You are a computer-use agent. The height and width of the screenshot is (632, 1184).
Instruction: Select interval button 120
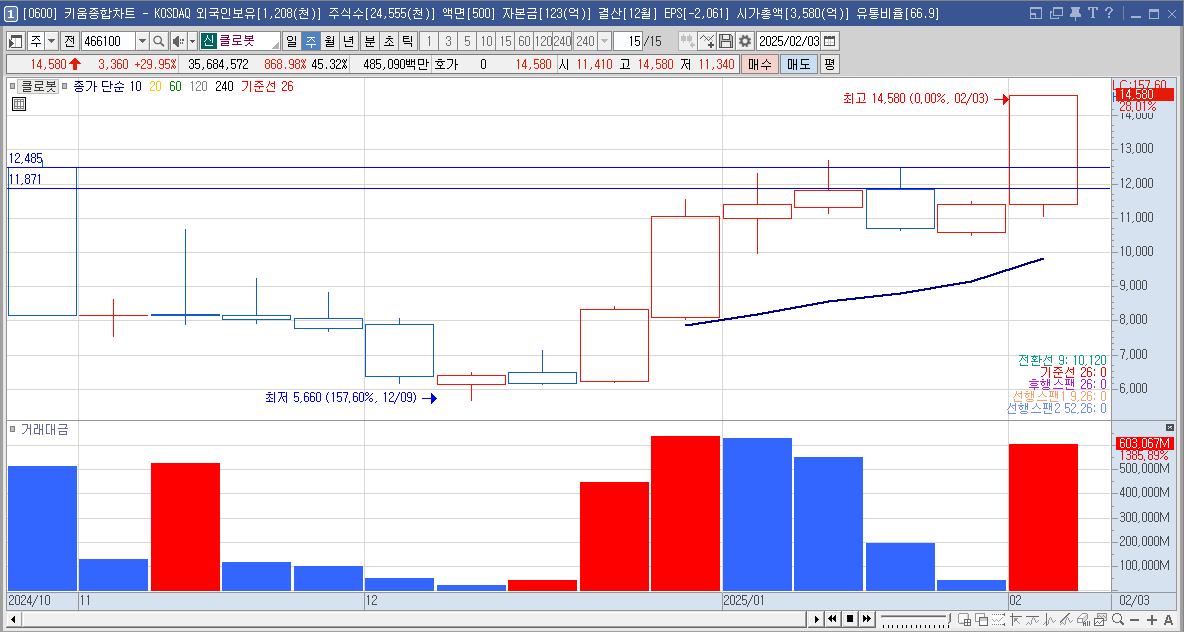click(x=543, y=41)
